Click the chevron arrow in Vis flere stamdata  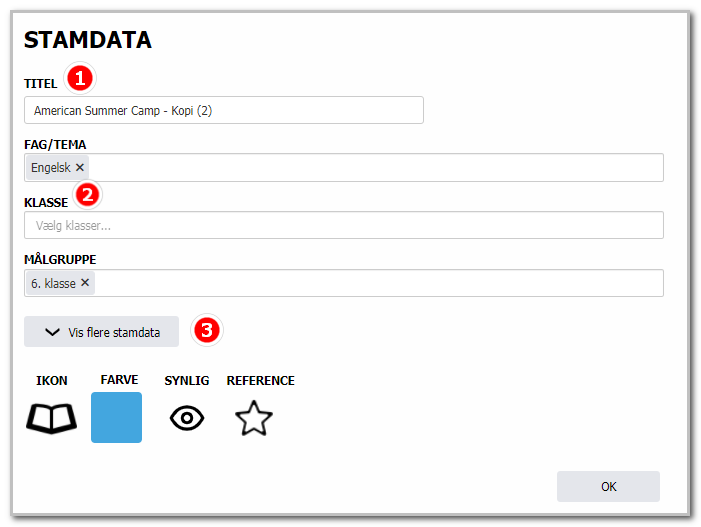52,332
